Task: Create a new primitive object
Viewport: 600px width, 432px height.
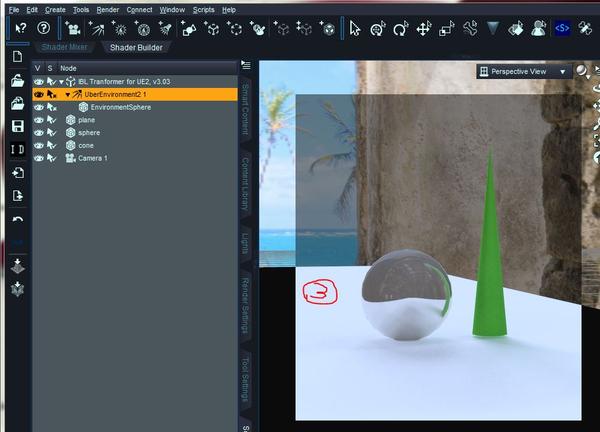Action: (x=189, y=28)
